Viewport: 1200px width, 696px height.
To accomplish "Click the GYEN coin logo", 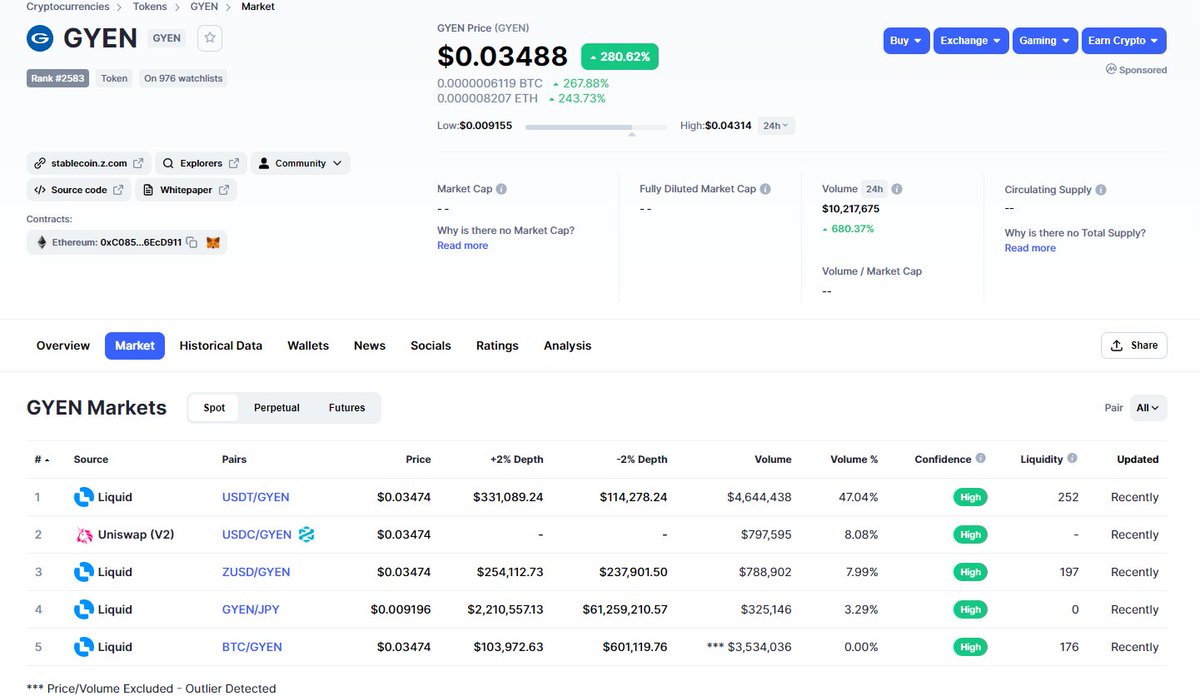I will point(40,38).
